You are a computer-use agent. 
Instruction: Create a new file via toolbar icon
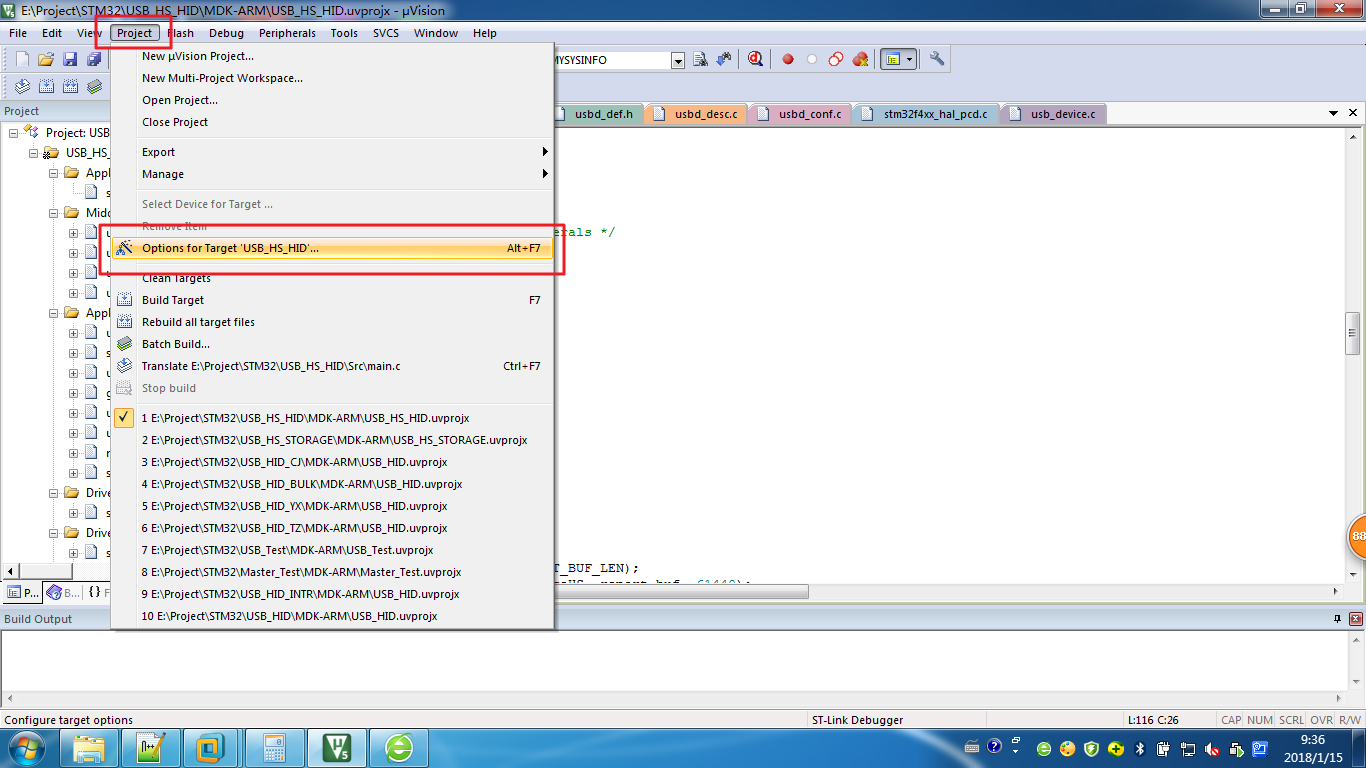pyautogui.click(x=22, y=60)
